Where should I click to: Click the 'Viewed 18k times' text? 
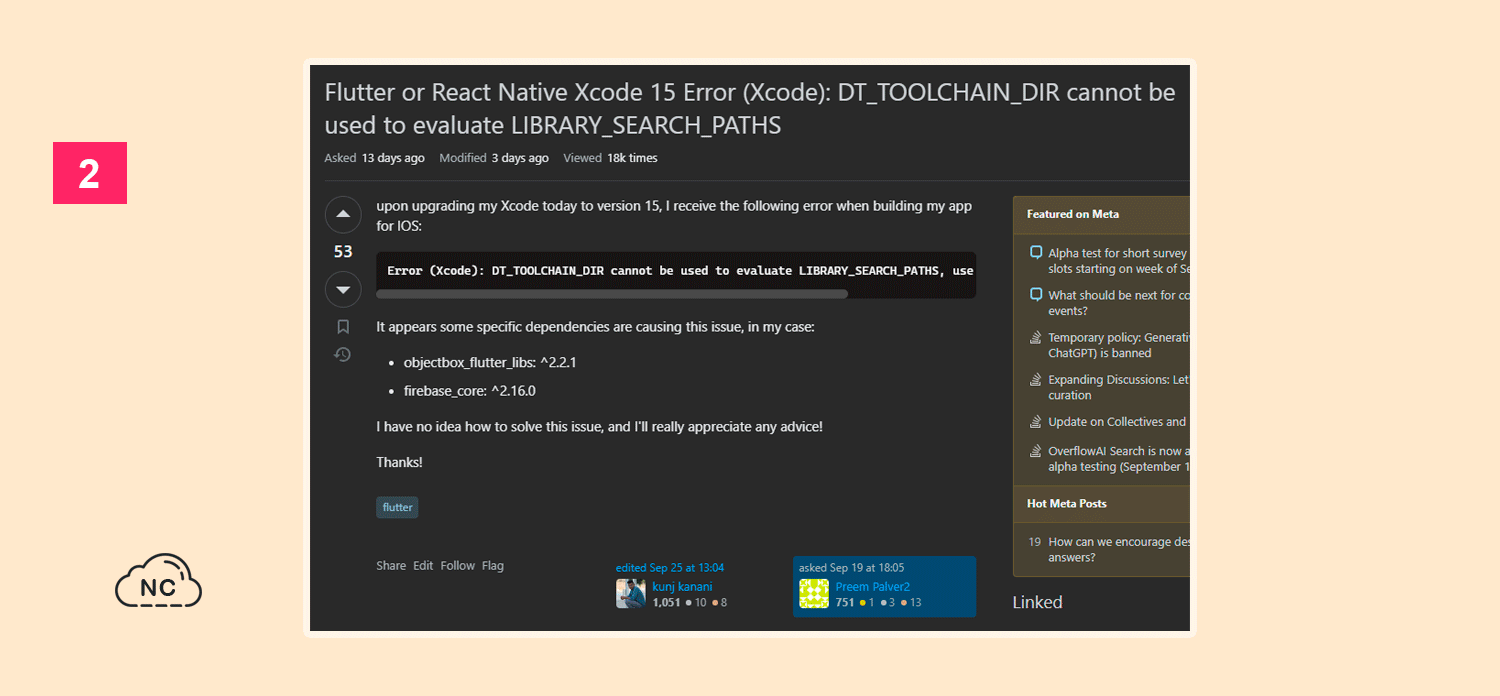[x=610, y=158]
